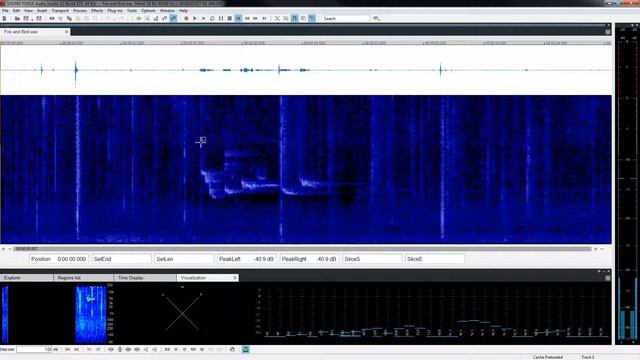Open the Help menu
The image size is (640, 360).
click(x=184, y=11)
